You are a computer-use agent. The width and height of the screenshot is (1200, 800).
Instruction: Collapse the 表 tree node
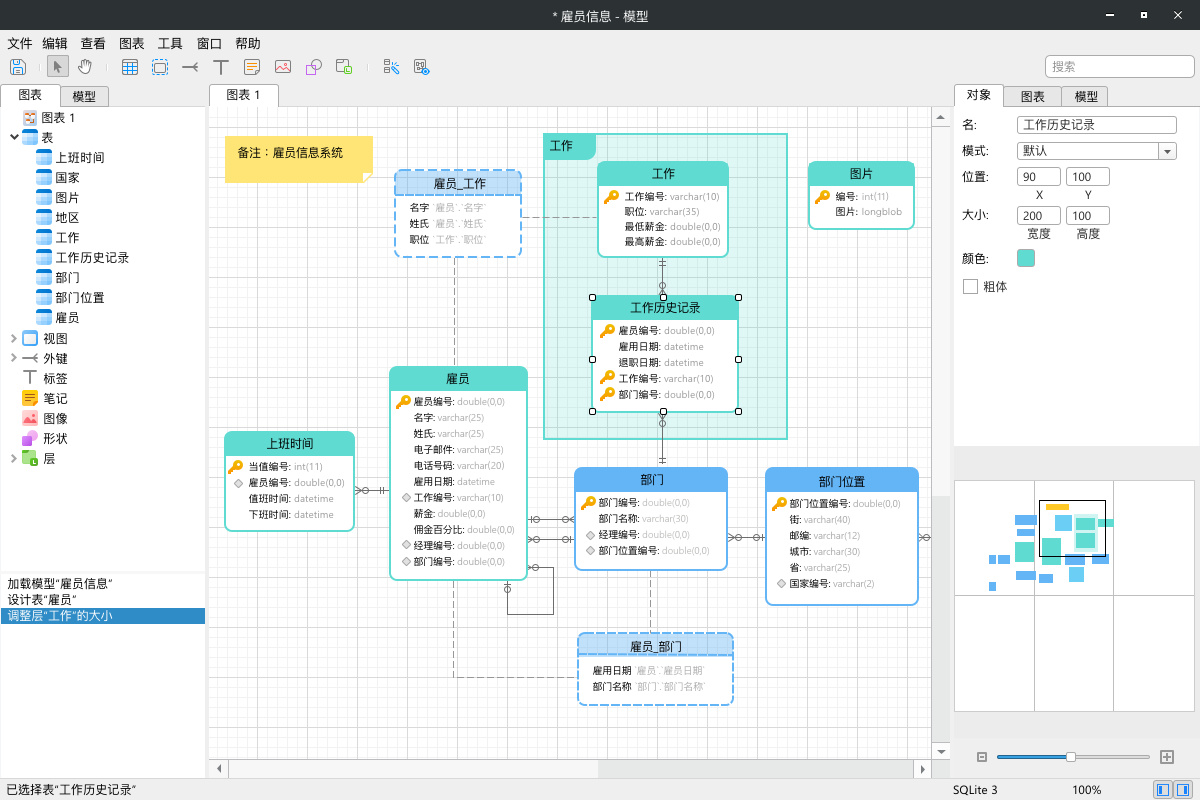[14, 137]
